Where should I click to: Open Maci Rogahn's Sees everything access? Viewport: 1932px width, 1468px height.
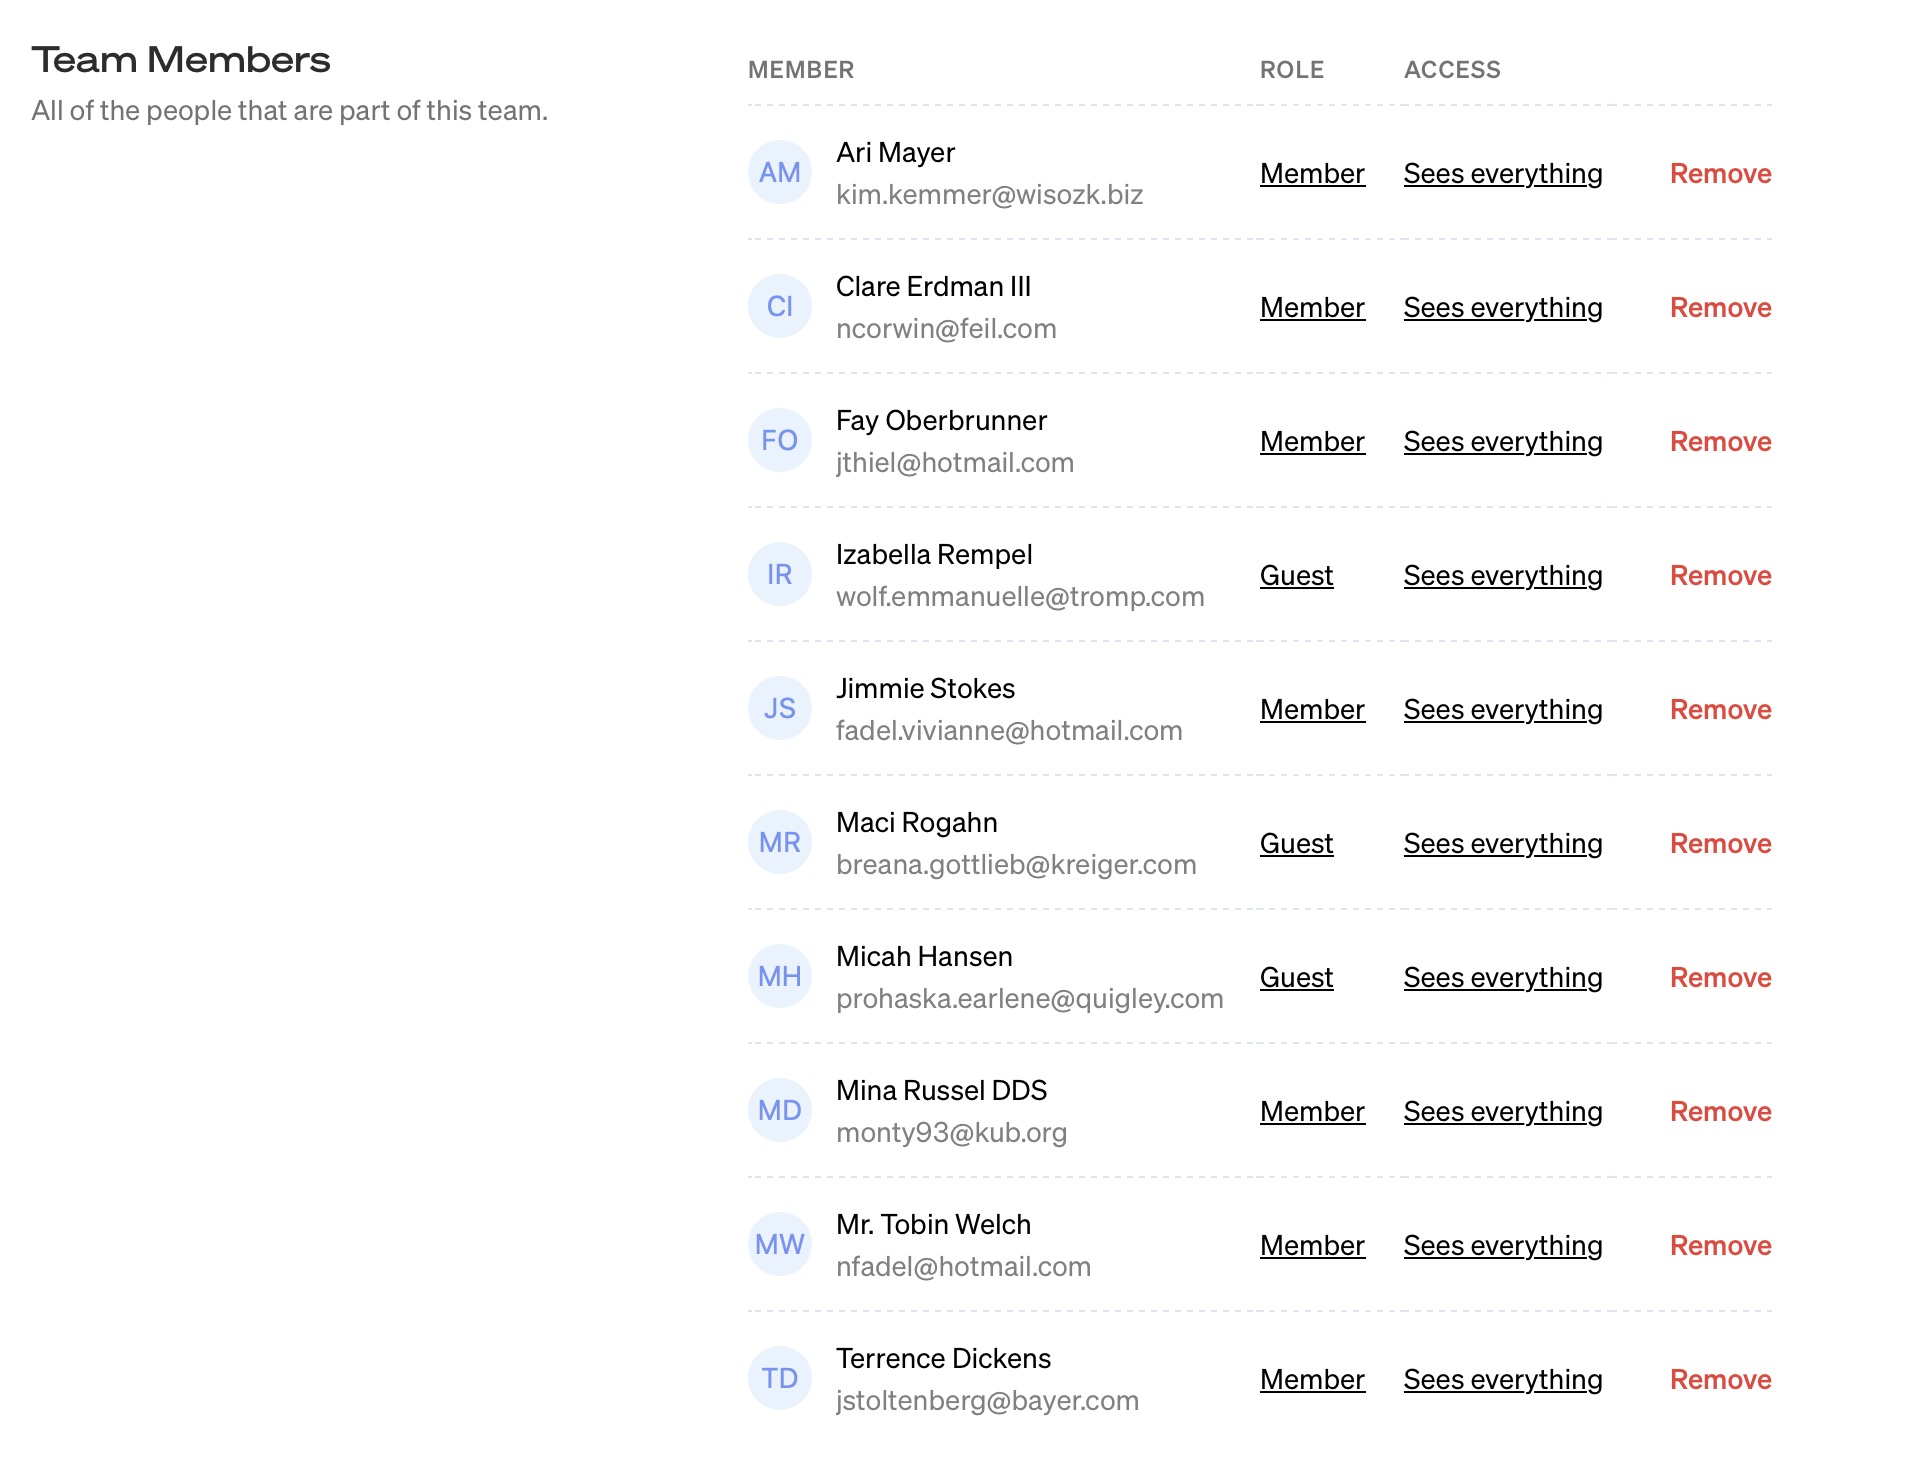tap(1503, 843)
